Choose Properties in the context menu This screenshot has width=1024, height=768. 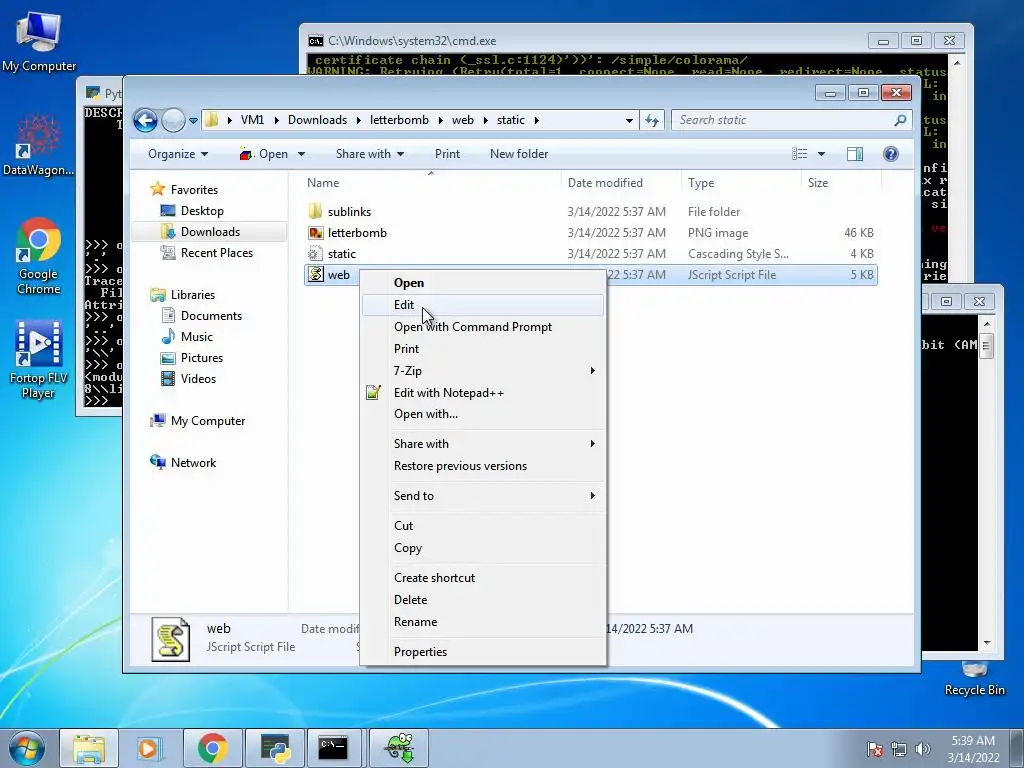pyautogui.click(x=483, y=652)
